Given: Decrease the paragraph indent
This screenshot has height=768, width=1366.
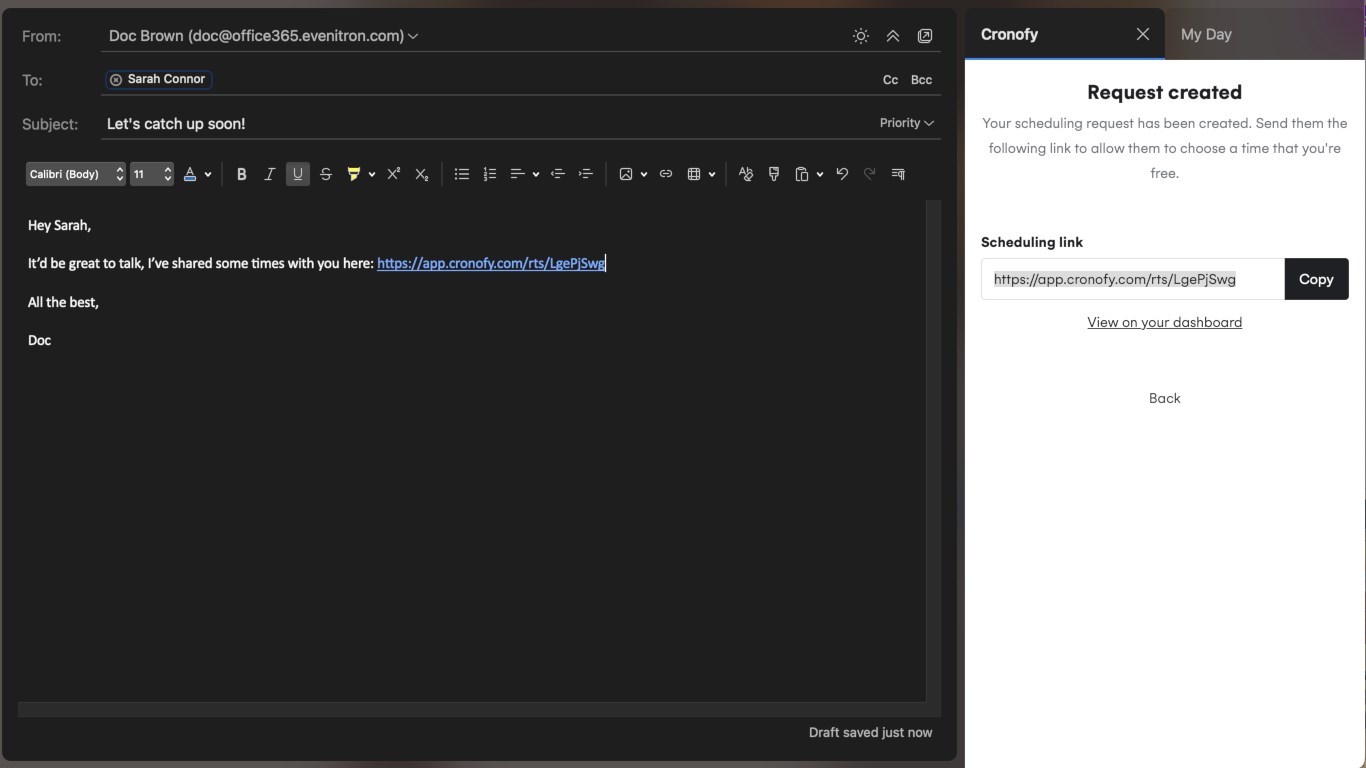Looking at the screenshot, I should click(558, 174).
